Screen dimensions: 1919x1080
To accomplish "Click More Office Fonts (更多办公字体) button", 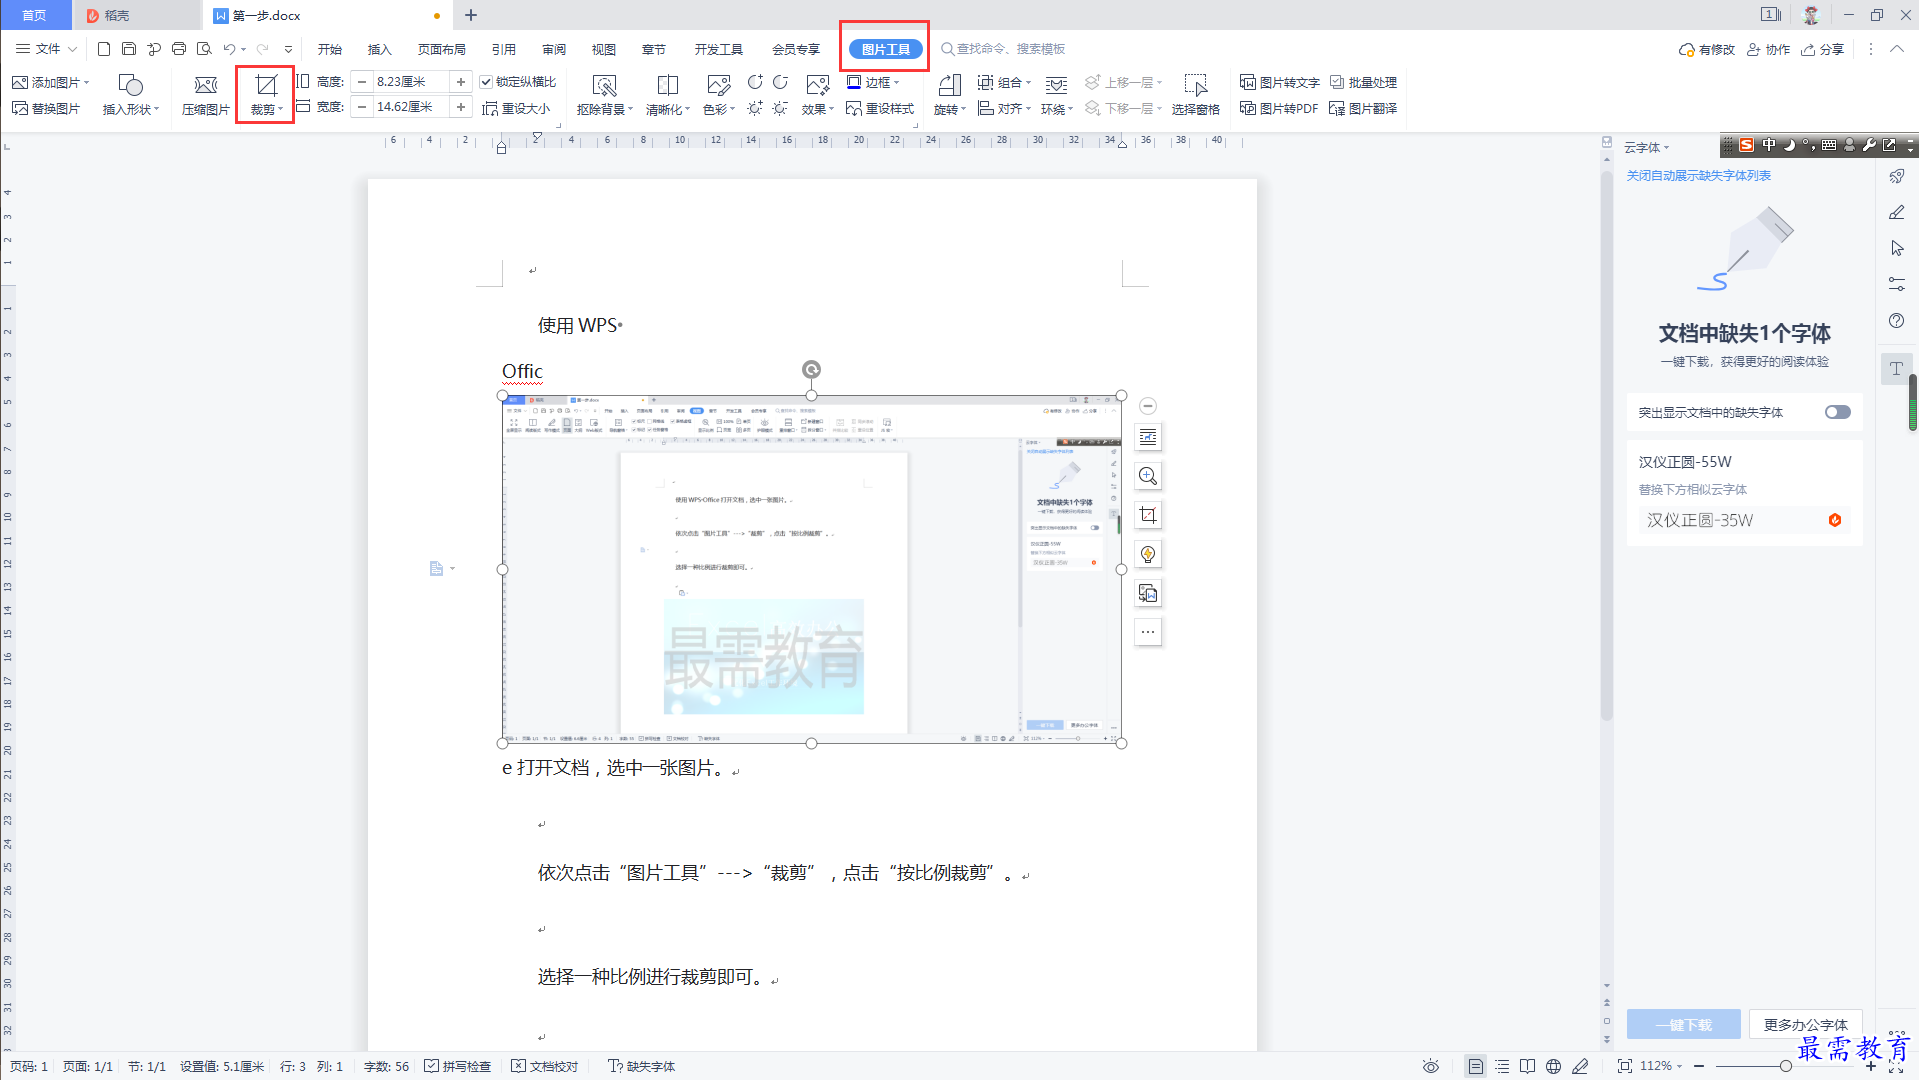I will [1805, 1025].
